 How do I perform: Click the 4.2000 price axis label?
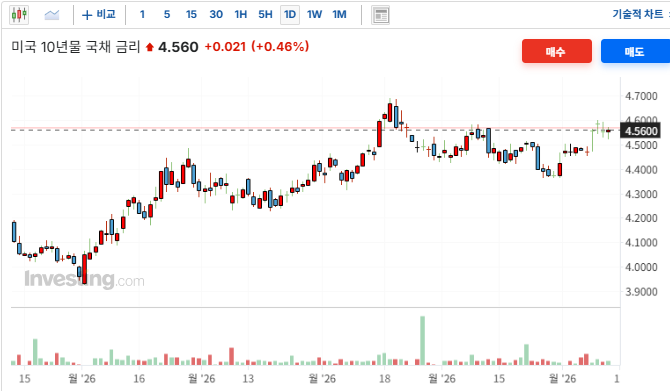(x=641, y=218)
